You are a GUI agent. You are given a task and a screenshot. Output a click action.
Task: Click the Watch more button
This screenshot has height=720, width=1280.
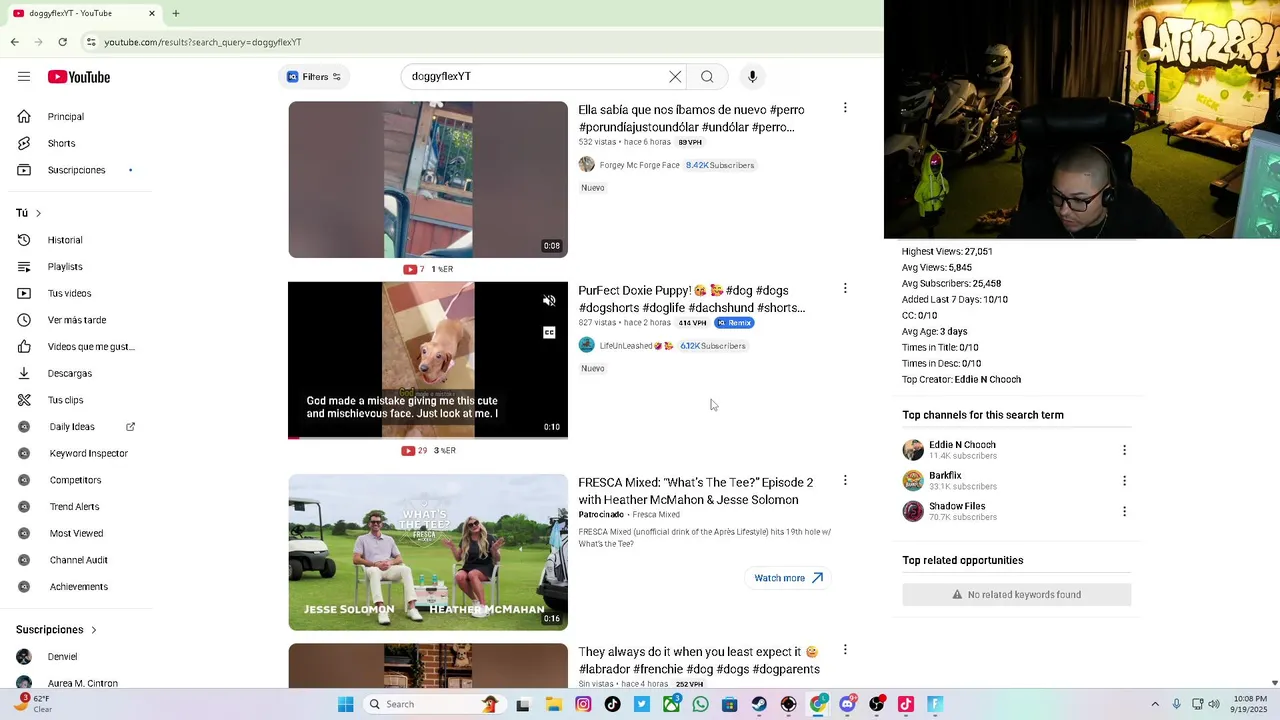click(788, 578)
